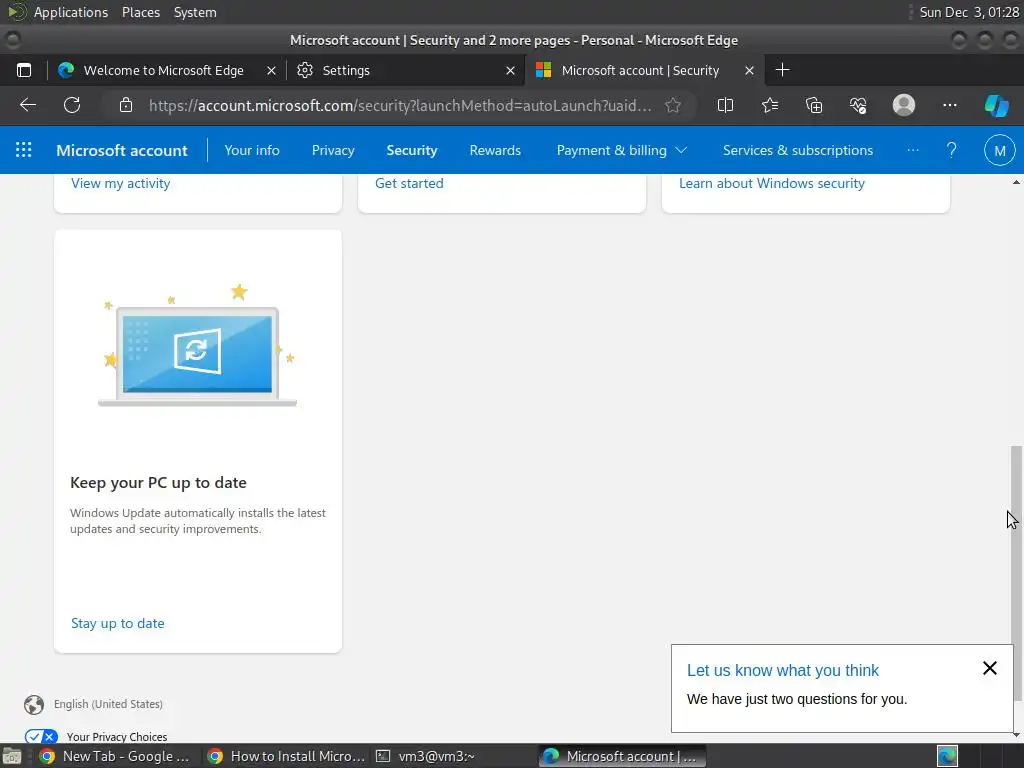Refresh the page with the reload icon

[72, 105]
